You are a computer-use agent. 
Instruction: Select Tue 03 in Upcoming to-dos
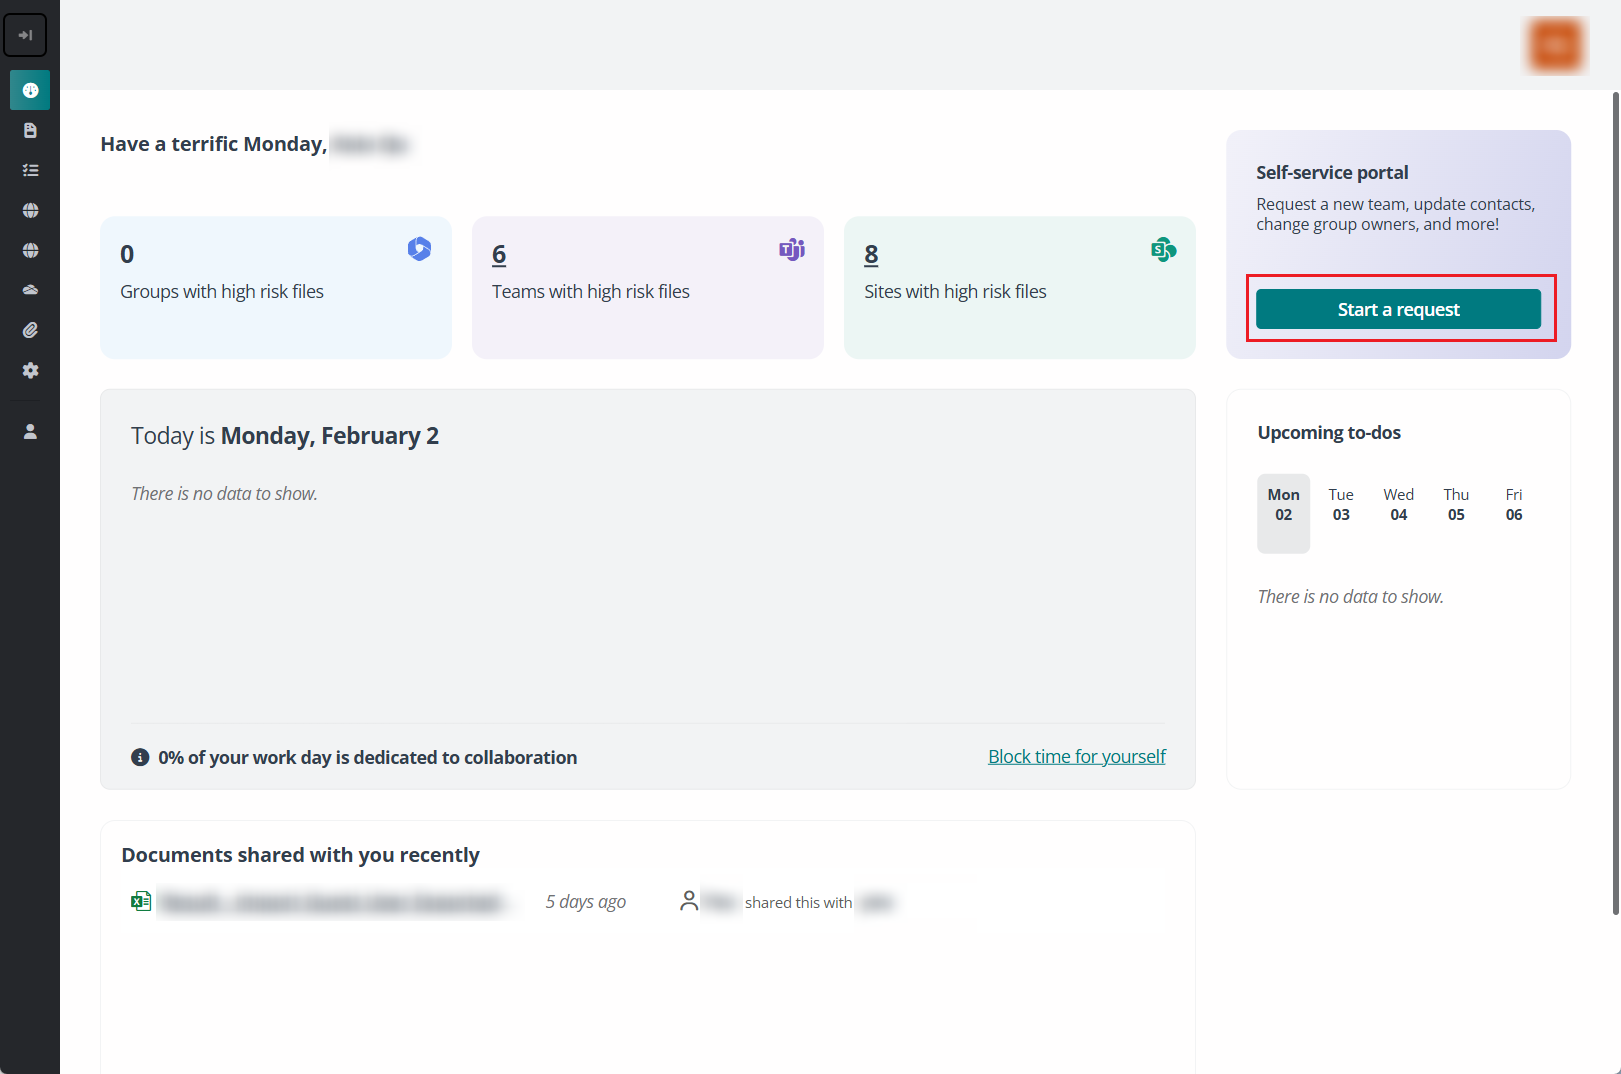tap(1340, 505)
